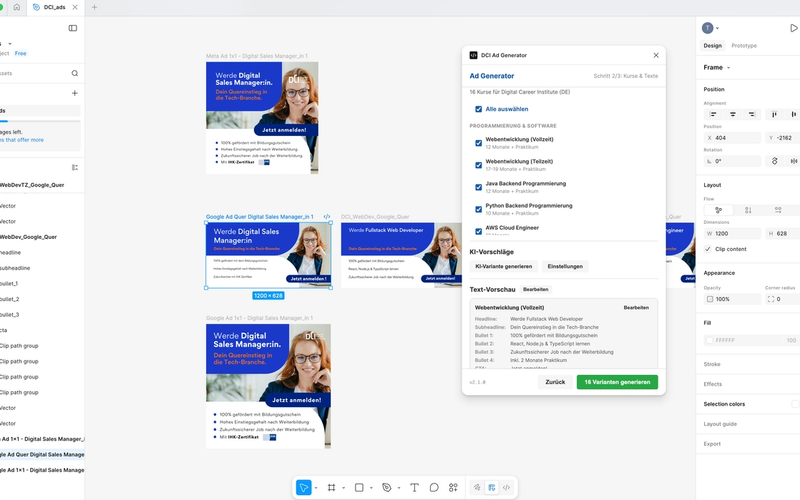Uncheck Webentwicklung (Teilzeit) course checkbox
This screenshot has width=800, height=500.
coord(479,165)
